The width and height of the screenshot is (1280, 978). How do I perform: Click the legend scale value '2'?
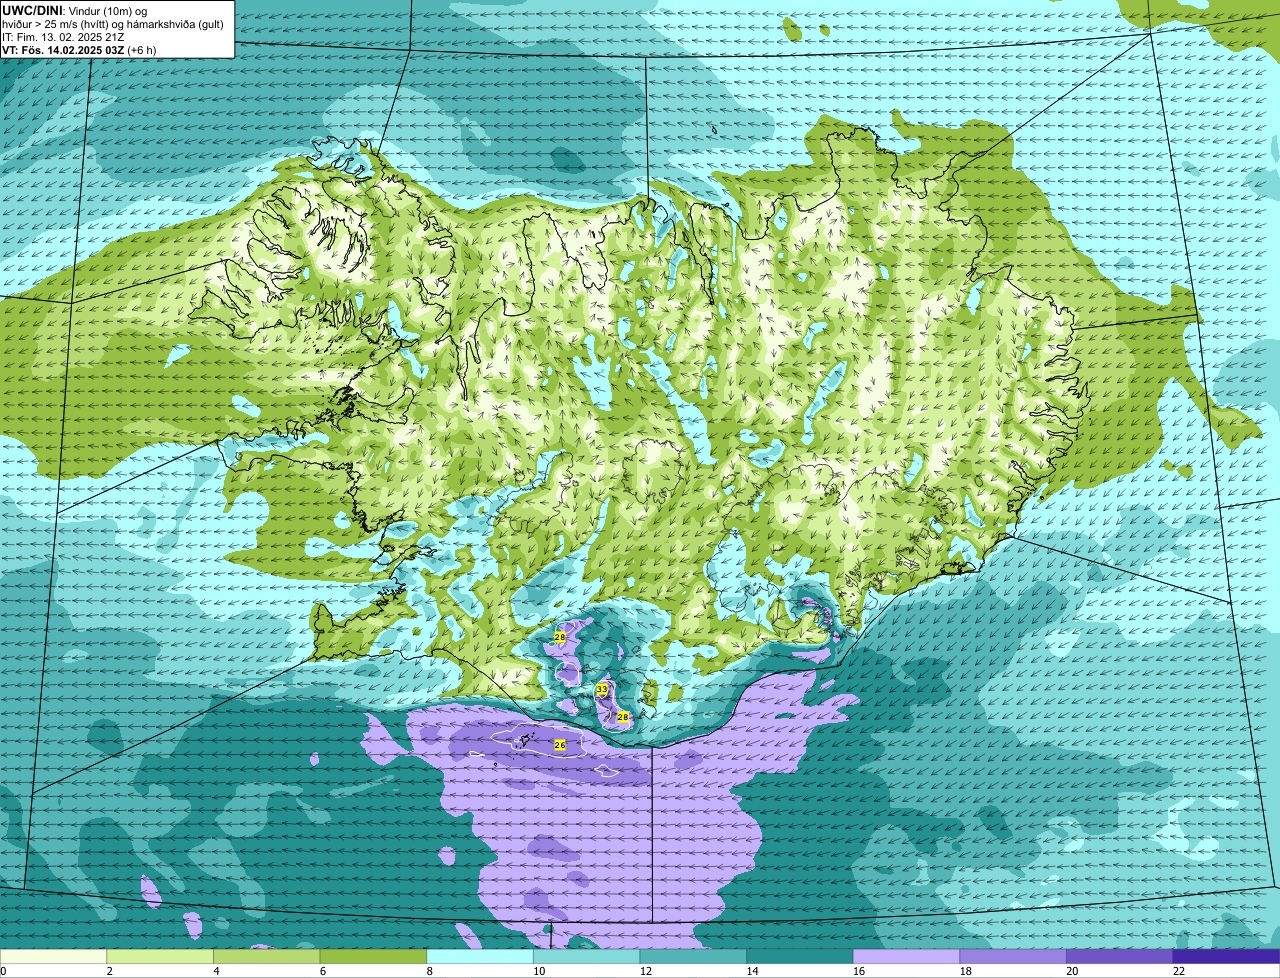[x=109, y=971]
